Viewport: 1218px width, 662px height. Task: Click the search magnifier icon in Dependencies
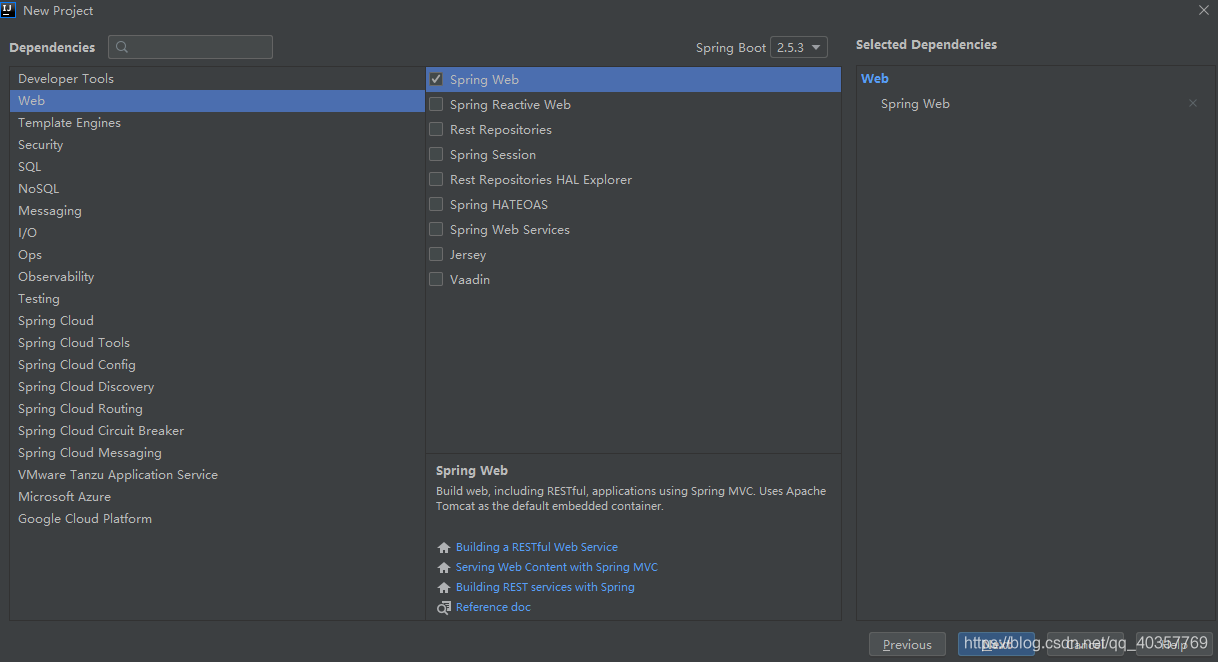(122, 47)
